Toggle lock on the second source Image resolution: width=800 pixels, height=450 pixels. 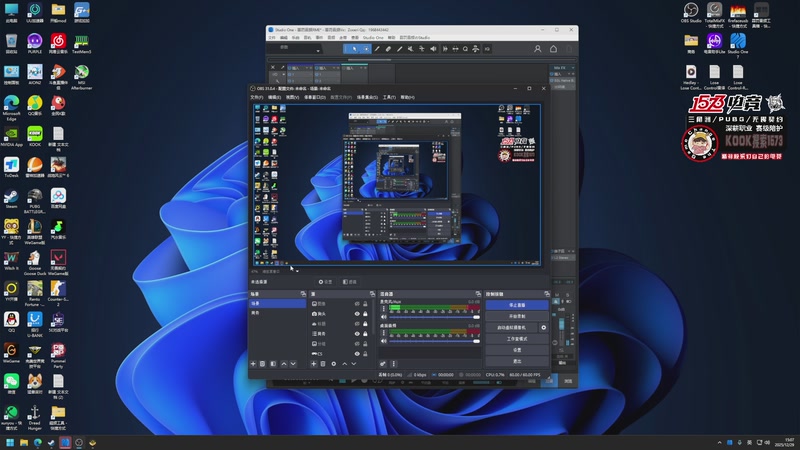click(367, 313)
